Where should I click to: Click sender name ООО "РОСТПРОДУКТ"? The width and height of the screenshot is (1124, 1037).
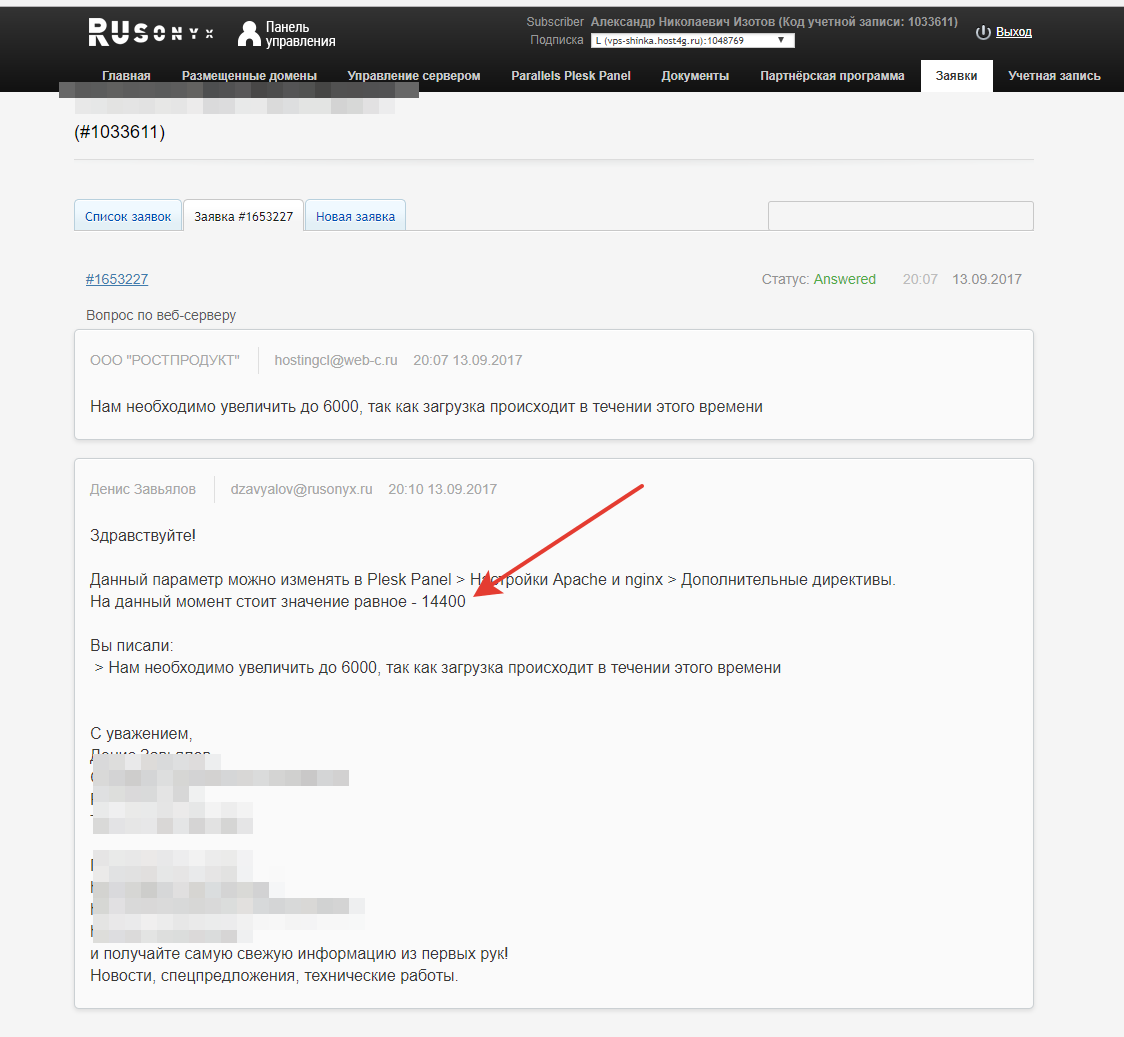tap(165, 360)
